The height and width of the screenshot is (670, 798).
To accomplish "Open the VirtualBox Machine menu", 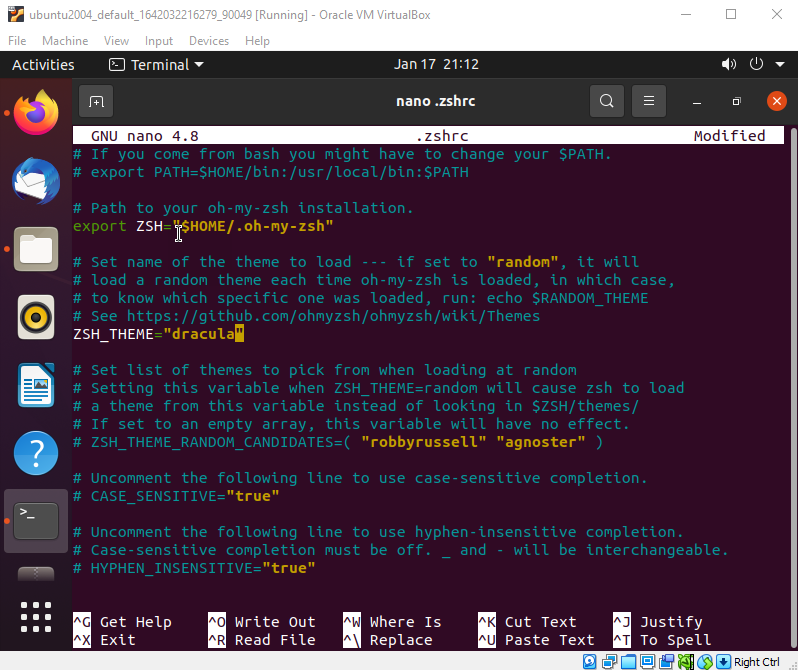I will (64, 41).
